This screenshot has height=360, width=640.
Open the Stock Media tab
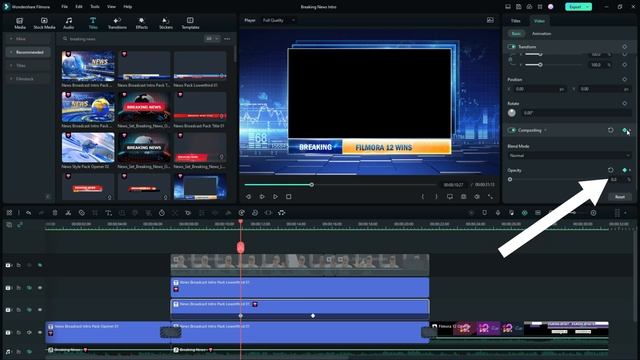(44, 23)
